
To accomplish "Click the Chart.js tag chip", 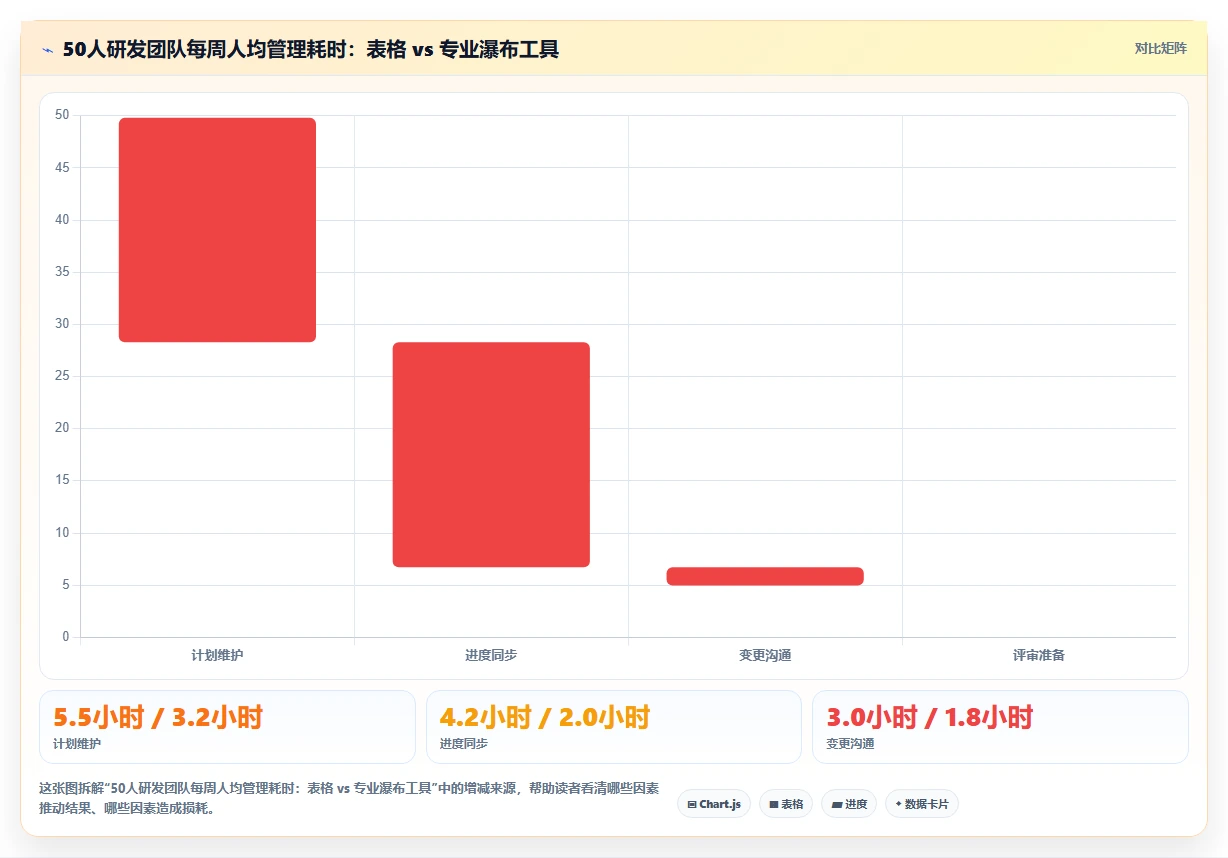I will point(714,804).
